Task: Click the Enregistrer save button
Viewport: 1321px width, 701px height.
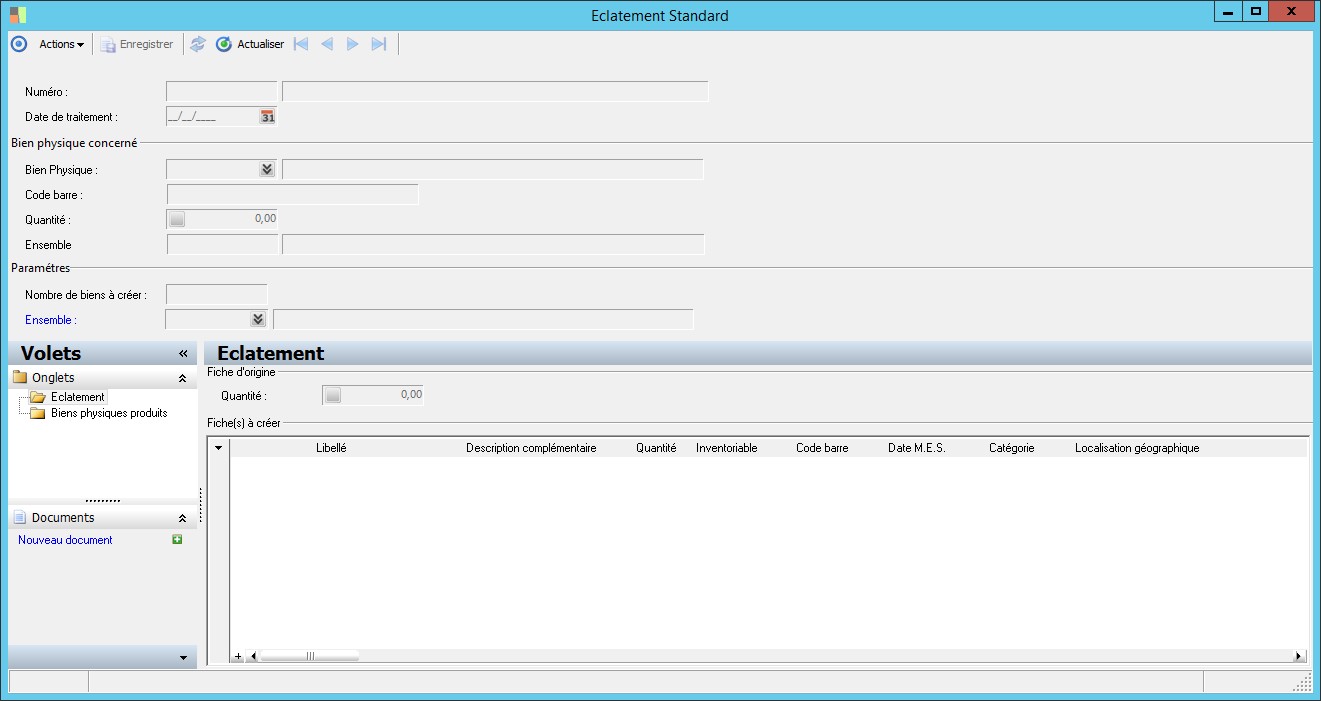Action: 137,44
